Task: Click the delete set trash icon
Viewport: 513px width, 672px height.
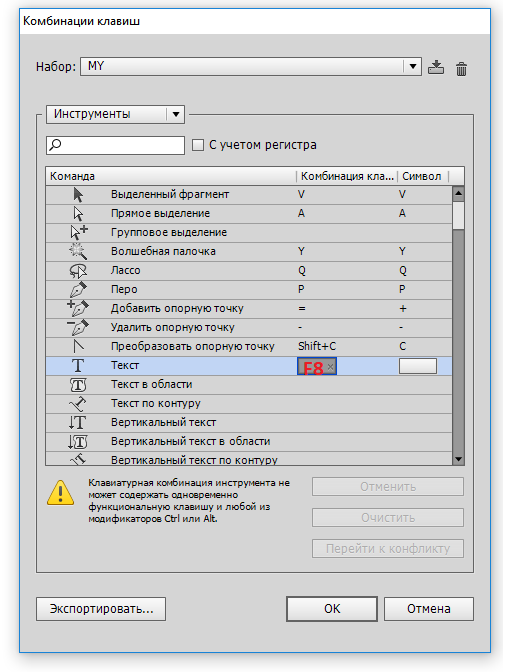Action: click(x=461, y=69)
